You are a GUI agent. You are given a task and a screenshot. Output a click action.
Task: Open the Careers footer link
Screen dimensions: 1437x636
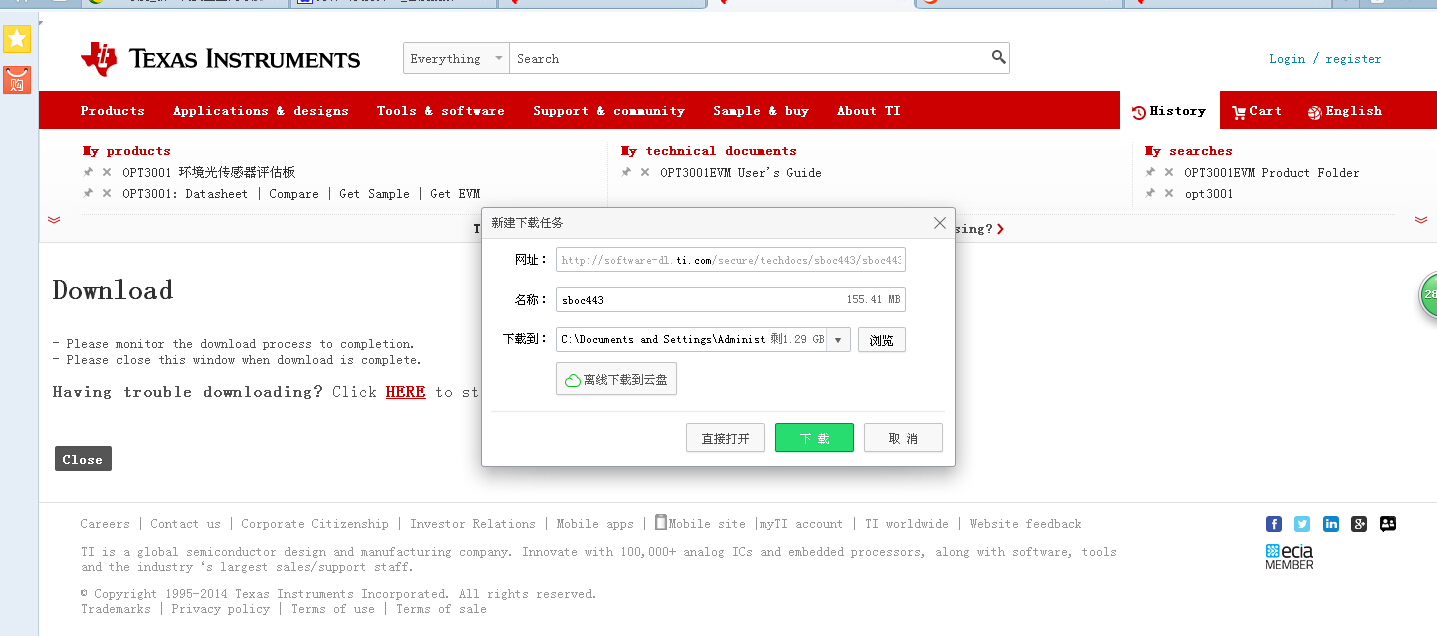tap(105, 524)
